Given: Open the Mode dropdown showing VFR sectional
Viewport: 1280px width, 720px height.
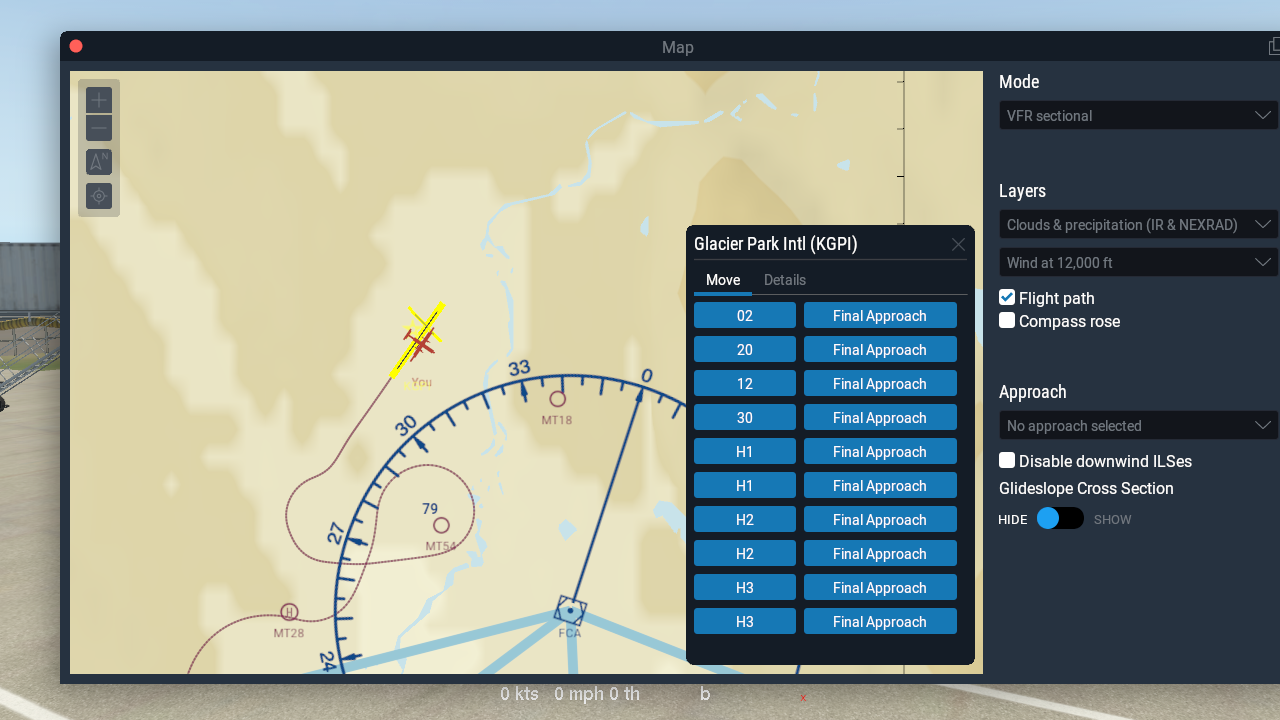Looking at the screenshot, I should click(x=1138, y=115).
